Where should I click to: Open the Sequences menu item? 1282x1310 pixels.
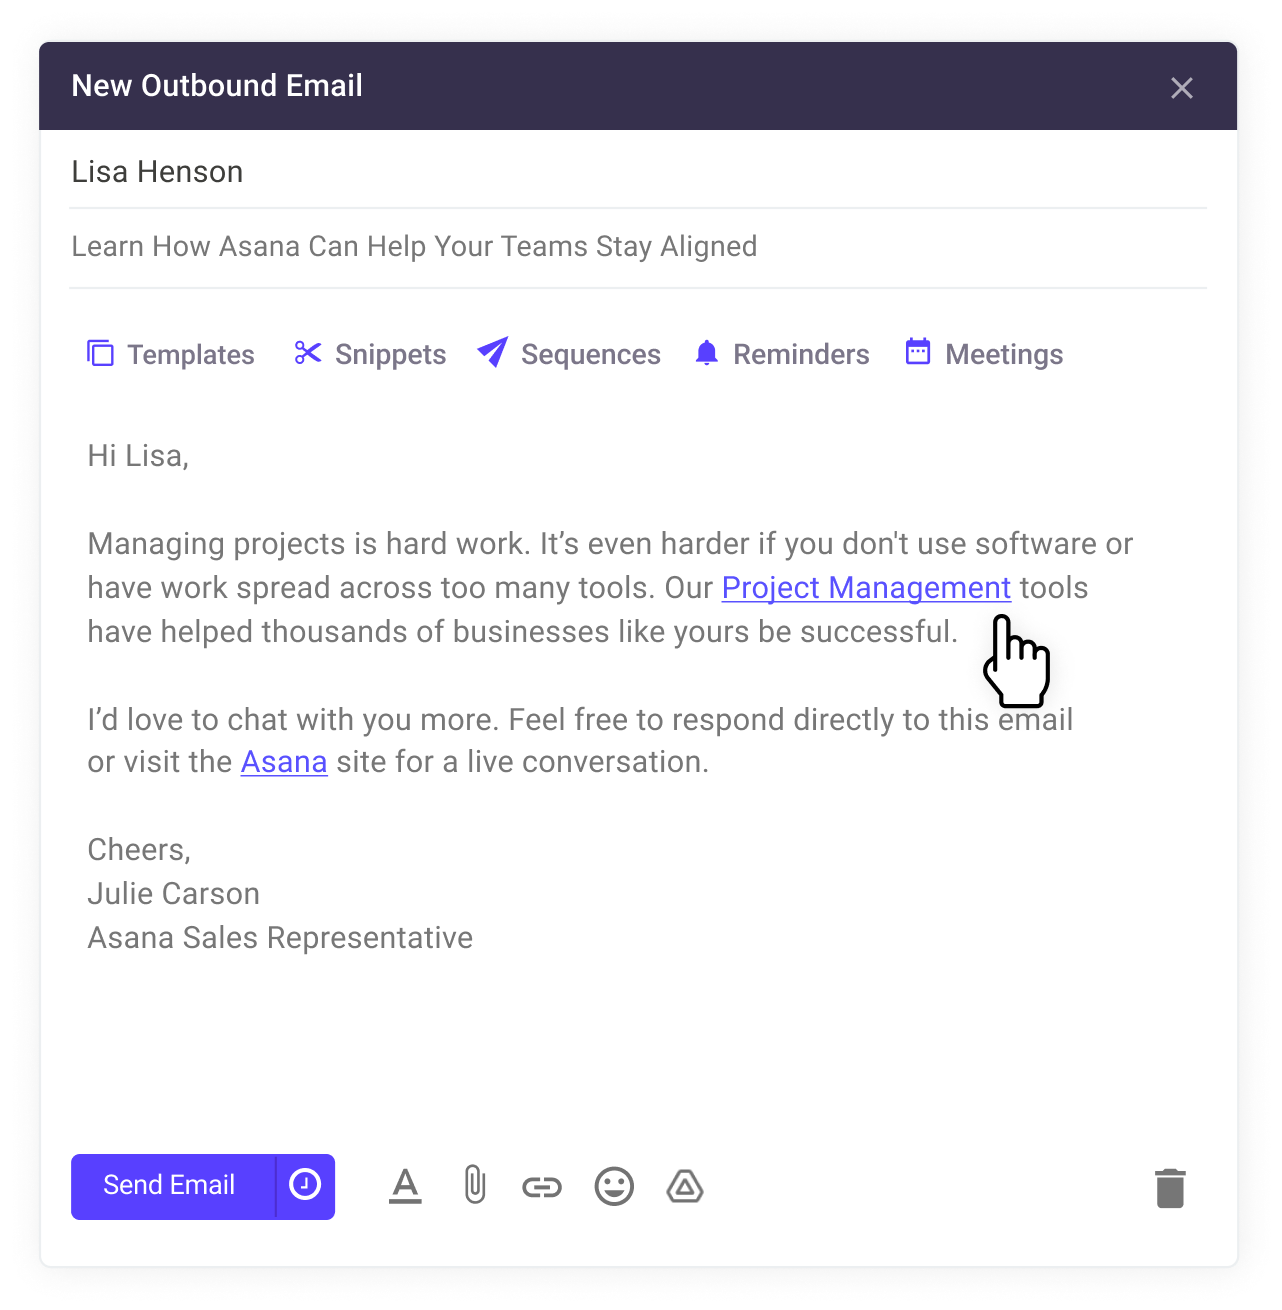coord(569,354)
